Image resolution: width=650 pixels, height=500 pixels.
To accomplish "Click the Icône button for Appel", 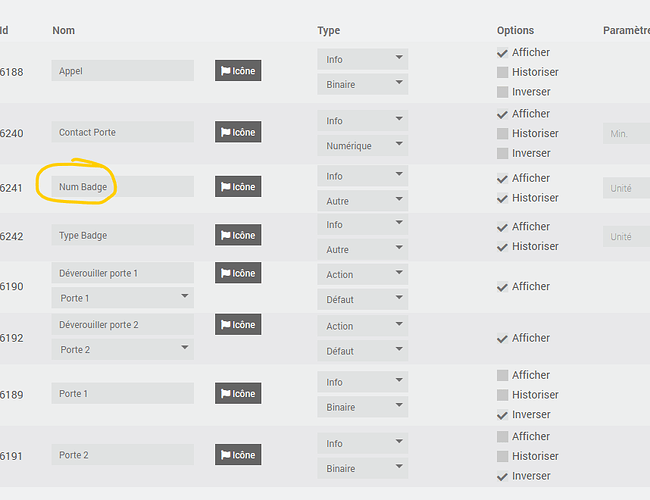I will point(238,71).
